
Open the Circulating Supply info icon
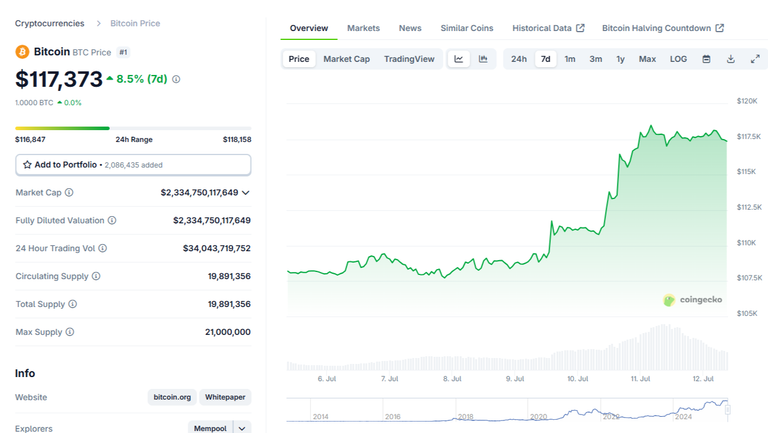click(x=96, y=276)
